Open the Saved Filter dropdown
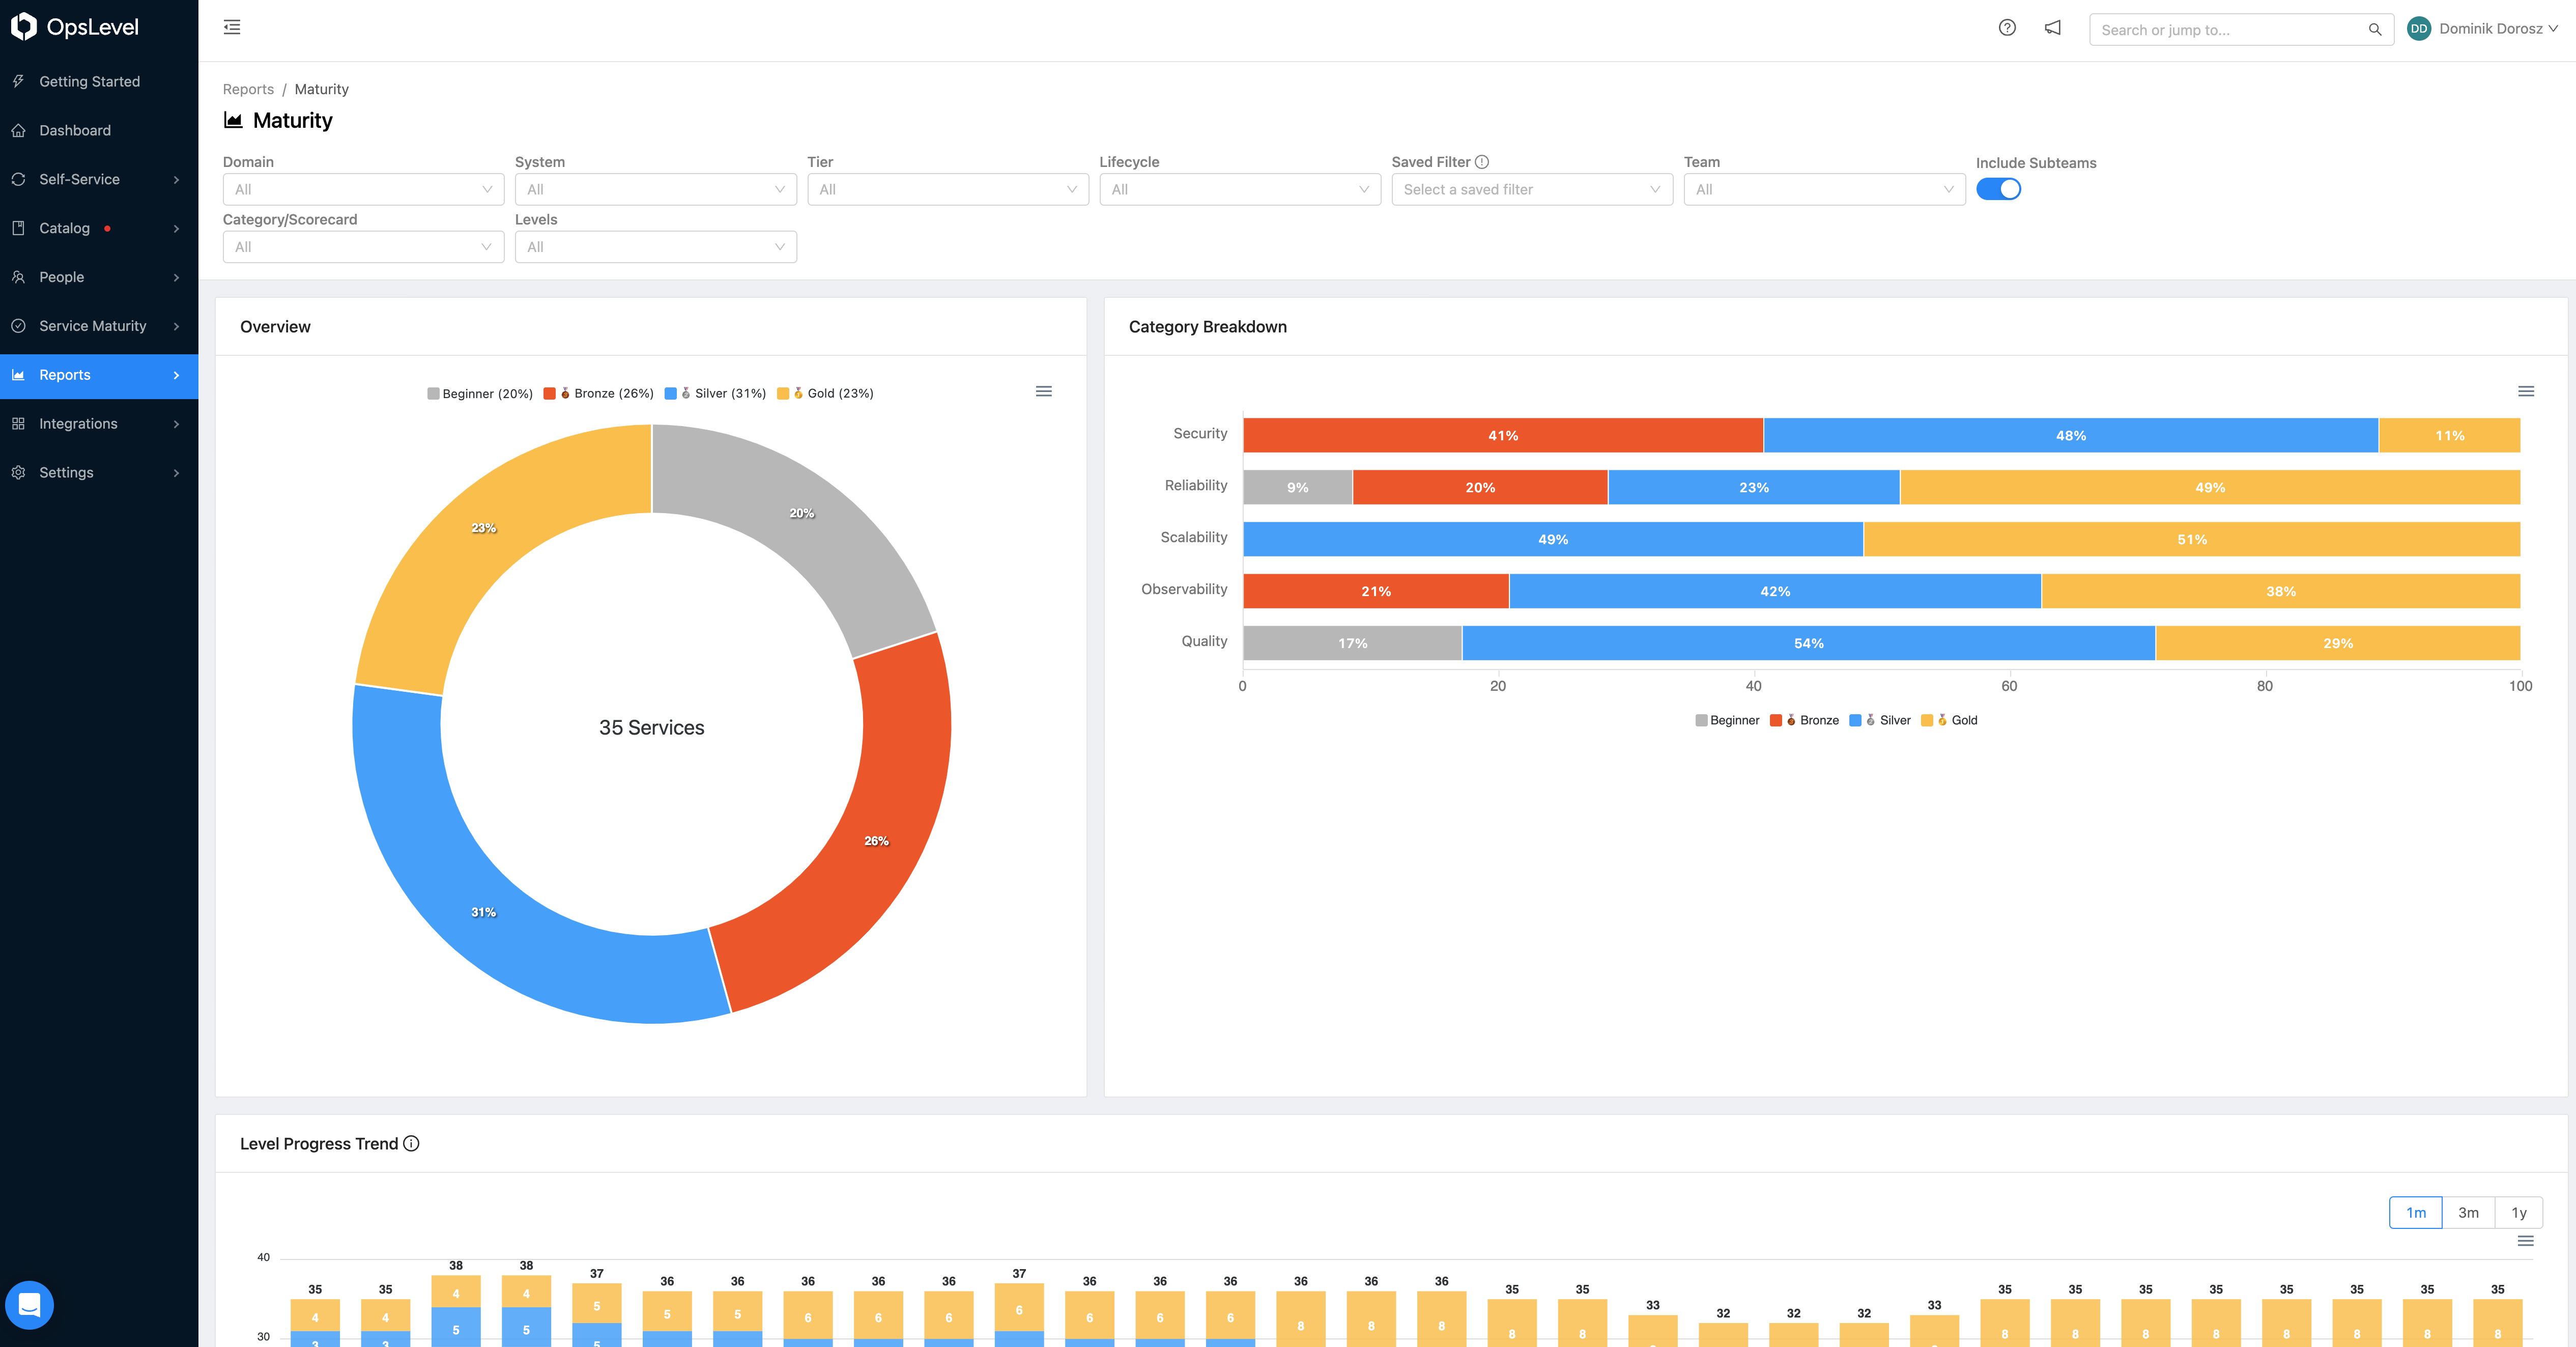This screenshot has height=1347, width=2576. coord(1532,189)
